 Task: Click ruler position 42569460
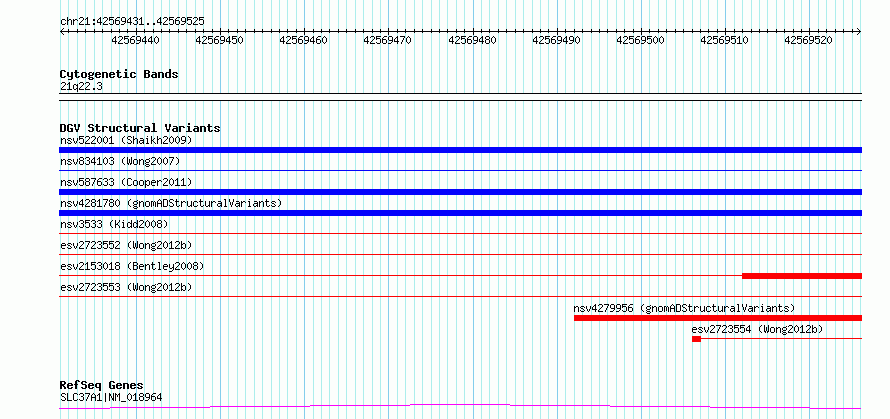tap(304, 40)
